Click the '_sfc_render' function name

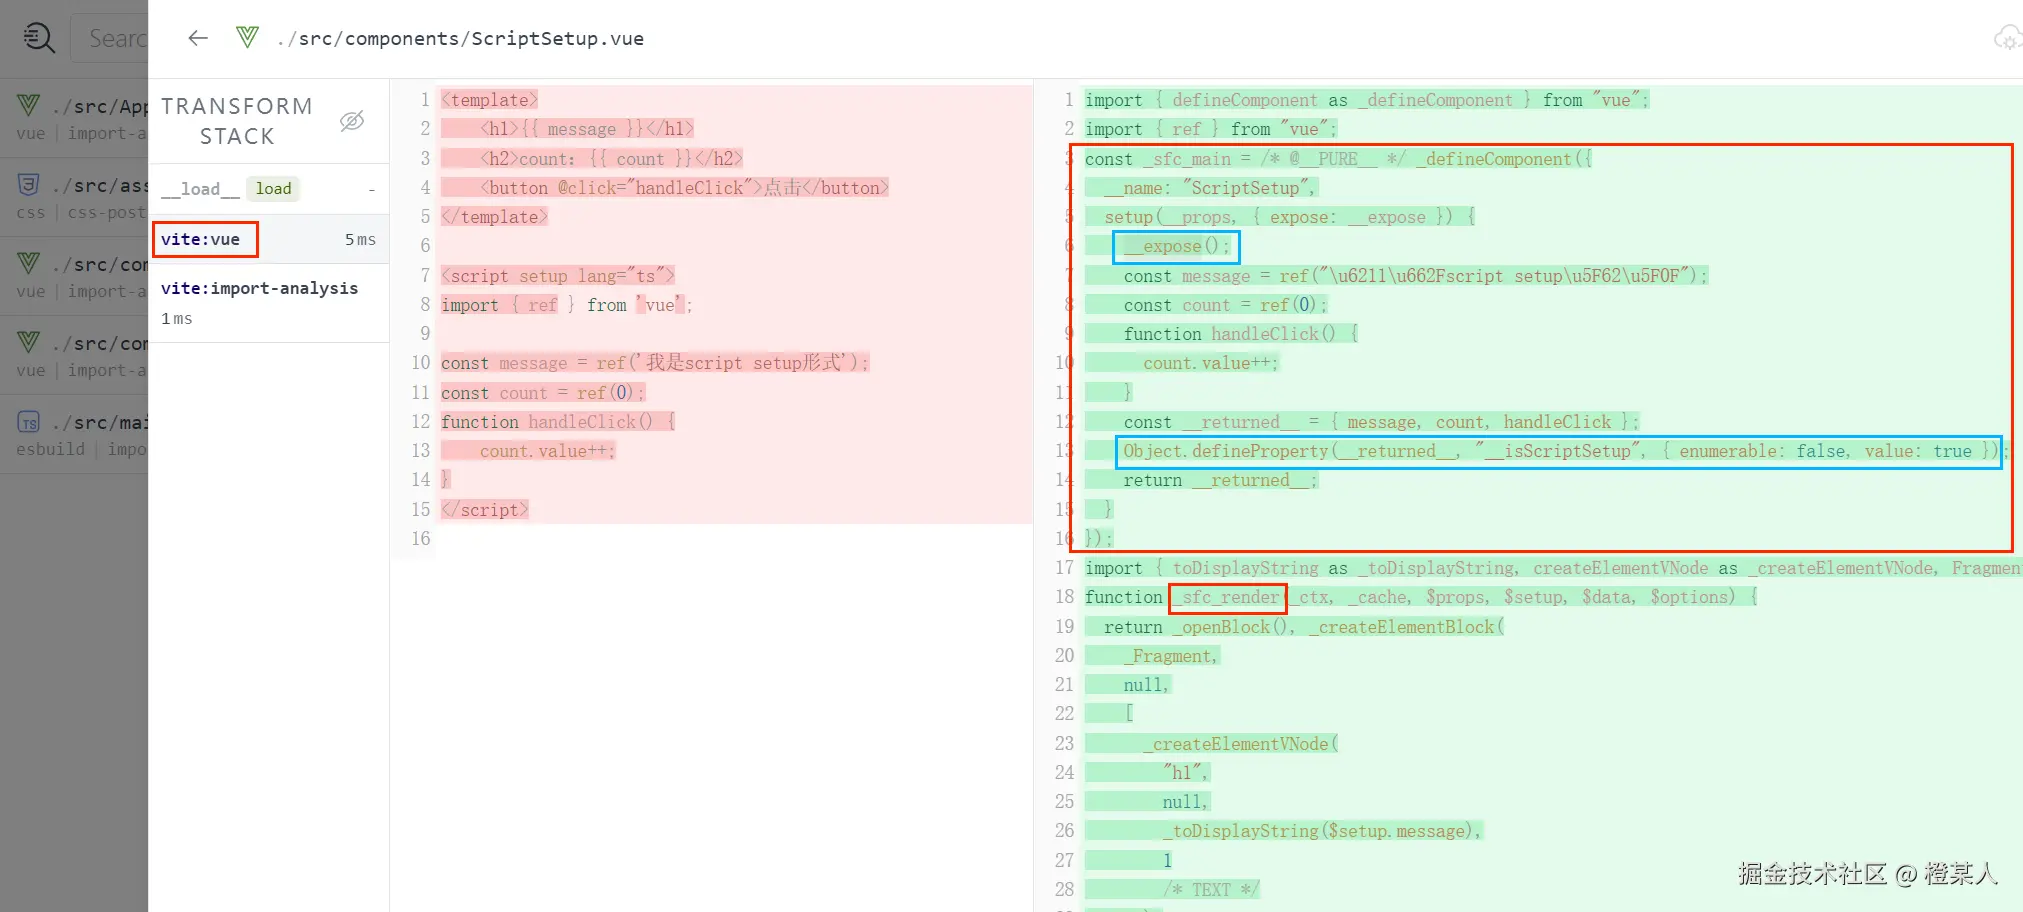(1228, 598)
